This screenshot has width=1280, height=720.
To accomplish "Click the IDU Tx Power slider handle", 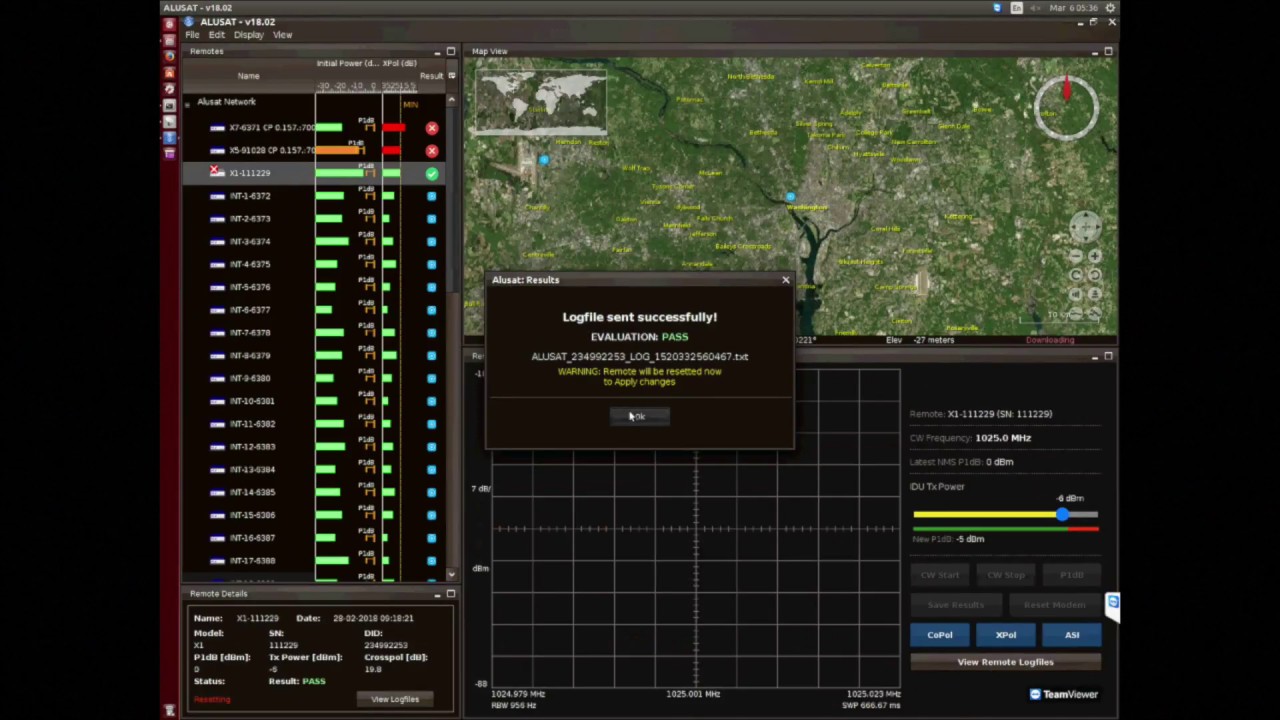I will (1062, 514).
